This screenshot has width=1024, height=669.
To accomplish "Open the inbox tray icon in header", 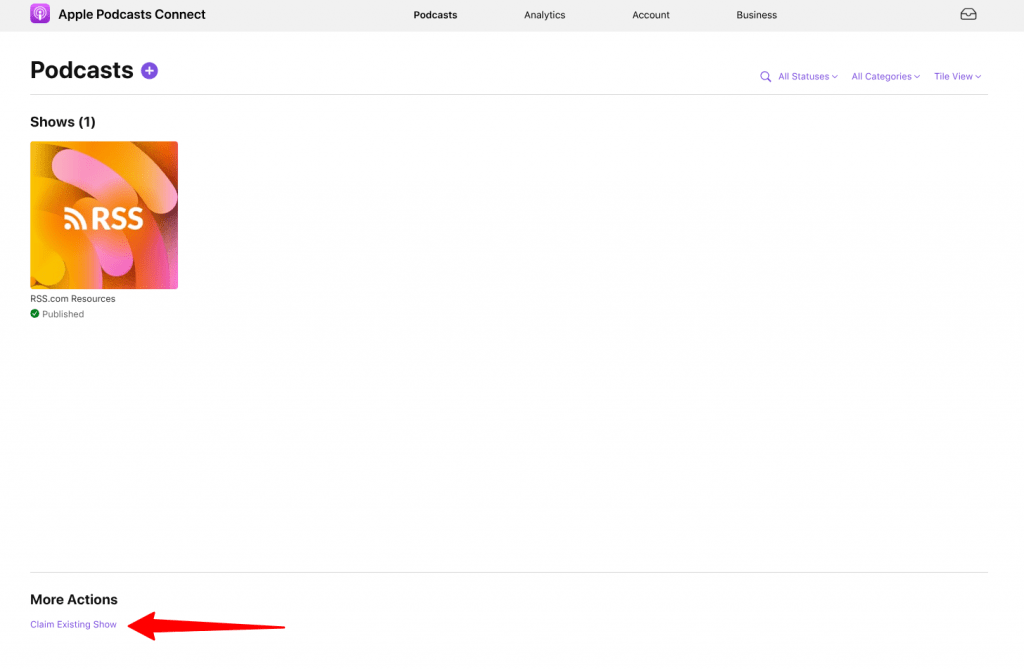I will [x=967, y=15].
